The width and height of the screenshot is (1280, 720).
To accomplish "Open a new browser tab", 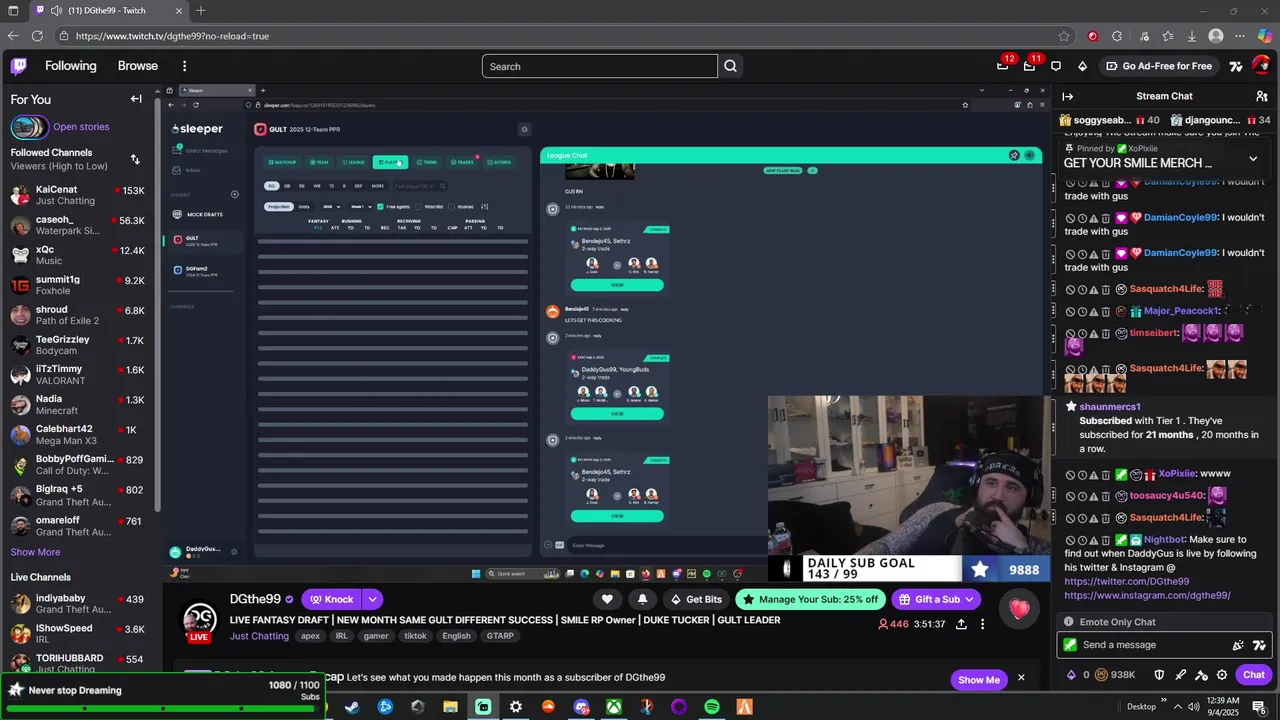I will (x=201, y=10).
